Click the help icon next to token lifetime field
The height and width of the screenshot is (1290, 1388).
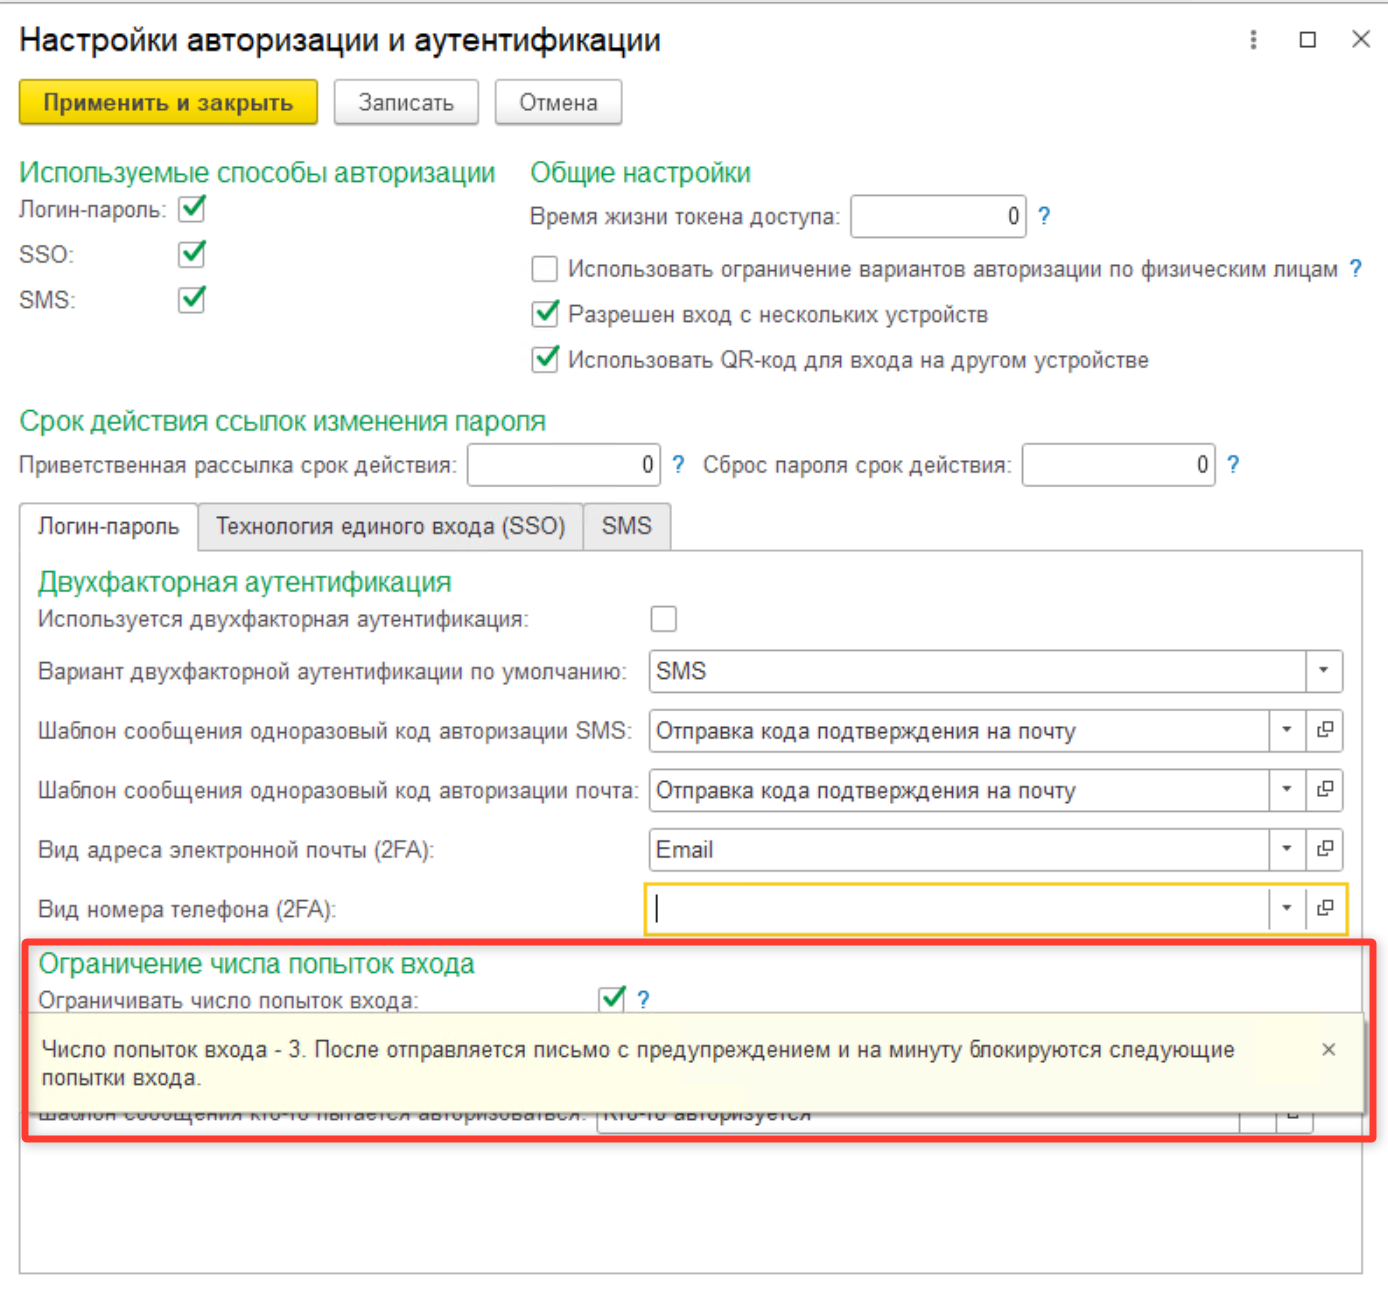tap(1044, 216)
